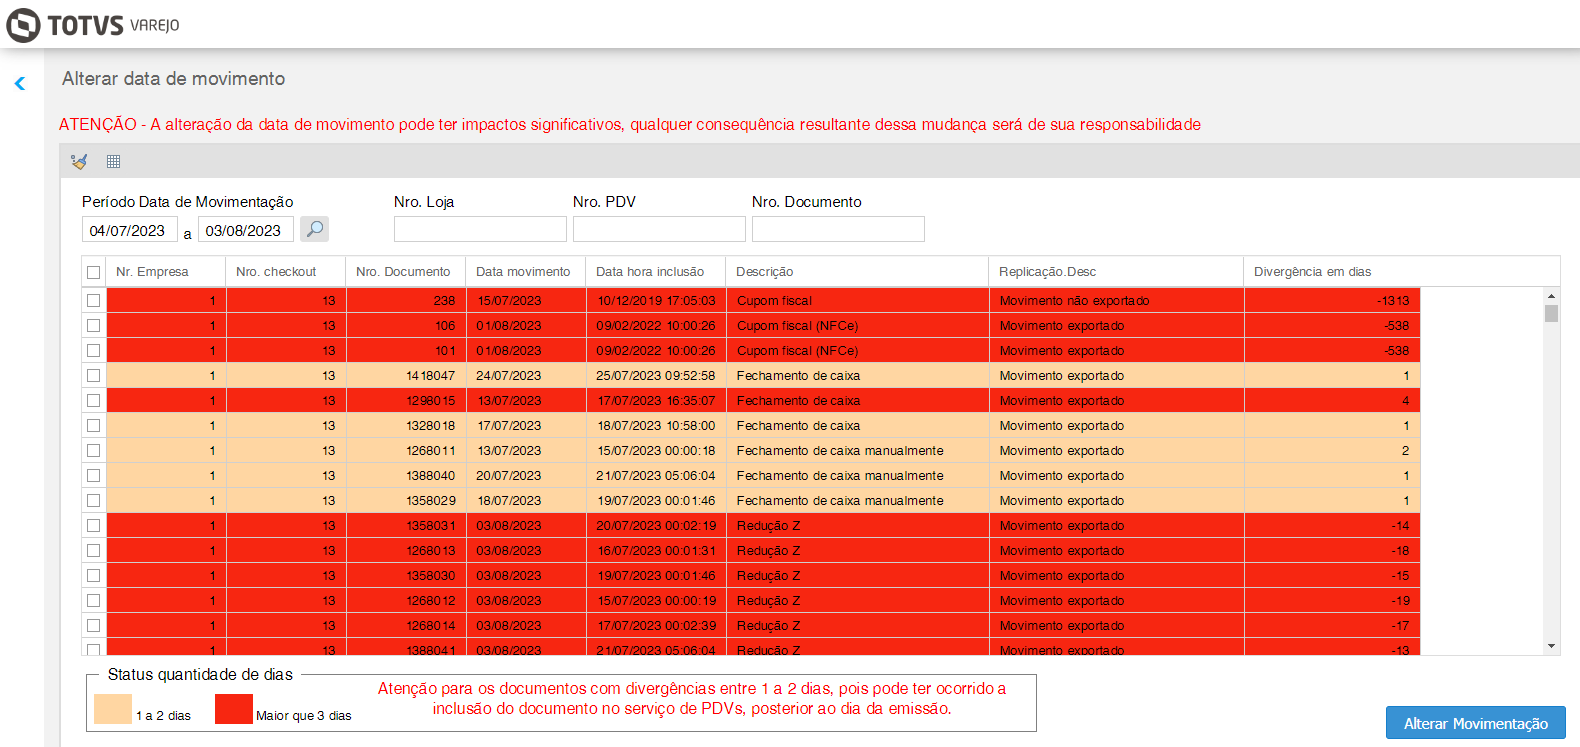1580x747 pixels.
Task: Select the checkbox for document 1358031
Action: 94,525
